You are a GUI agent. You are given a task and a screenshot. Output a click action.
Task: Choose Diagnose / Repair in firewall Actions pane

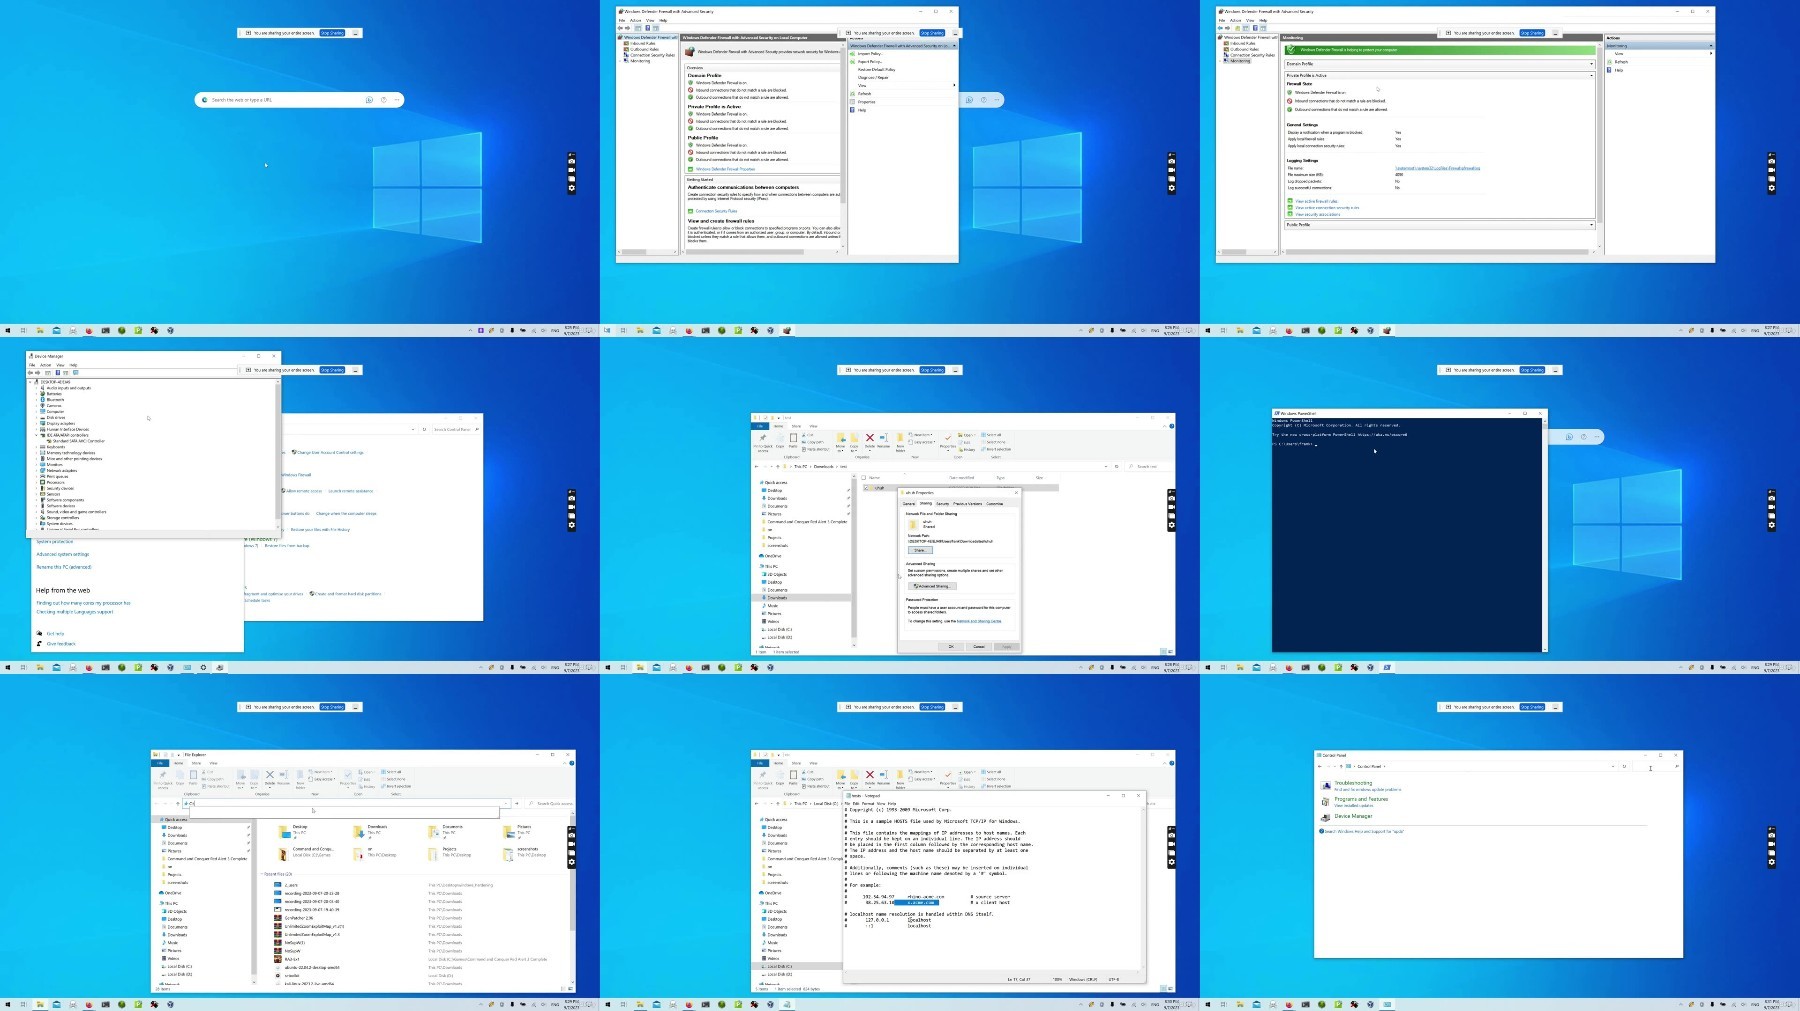[x=873, y=78]
